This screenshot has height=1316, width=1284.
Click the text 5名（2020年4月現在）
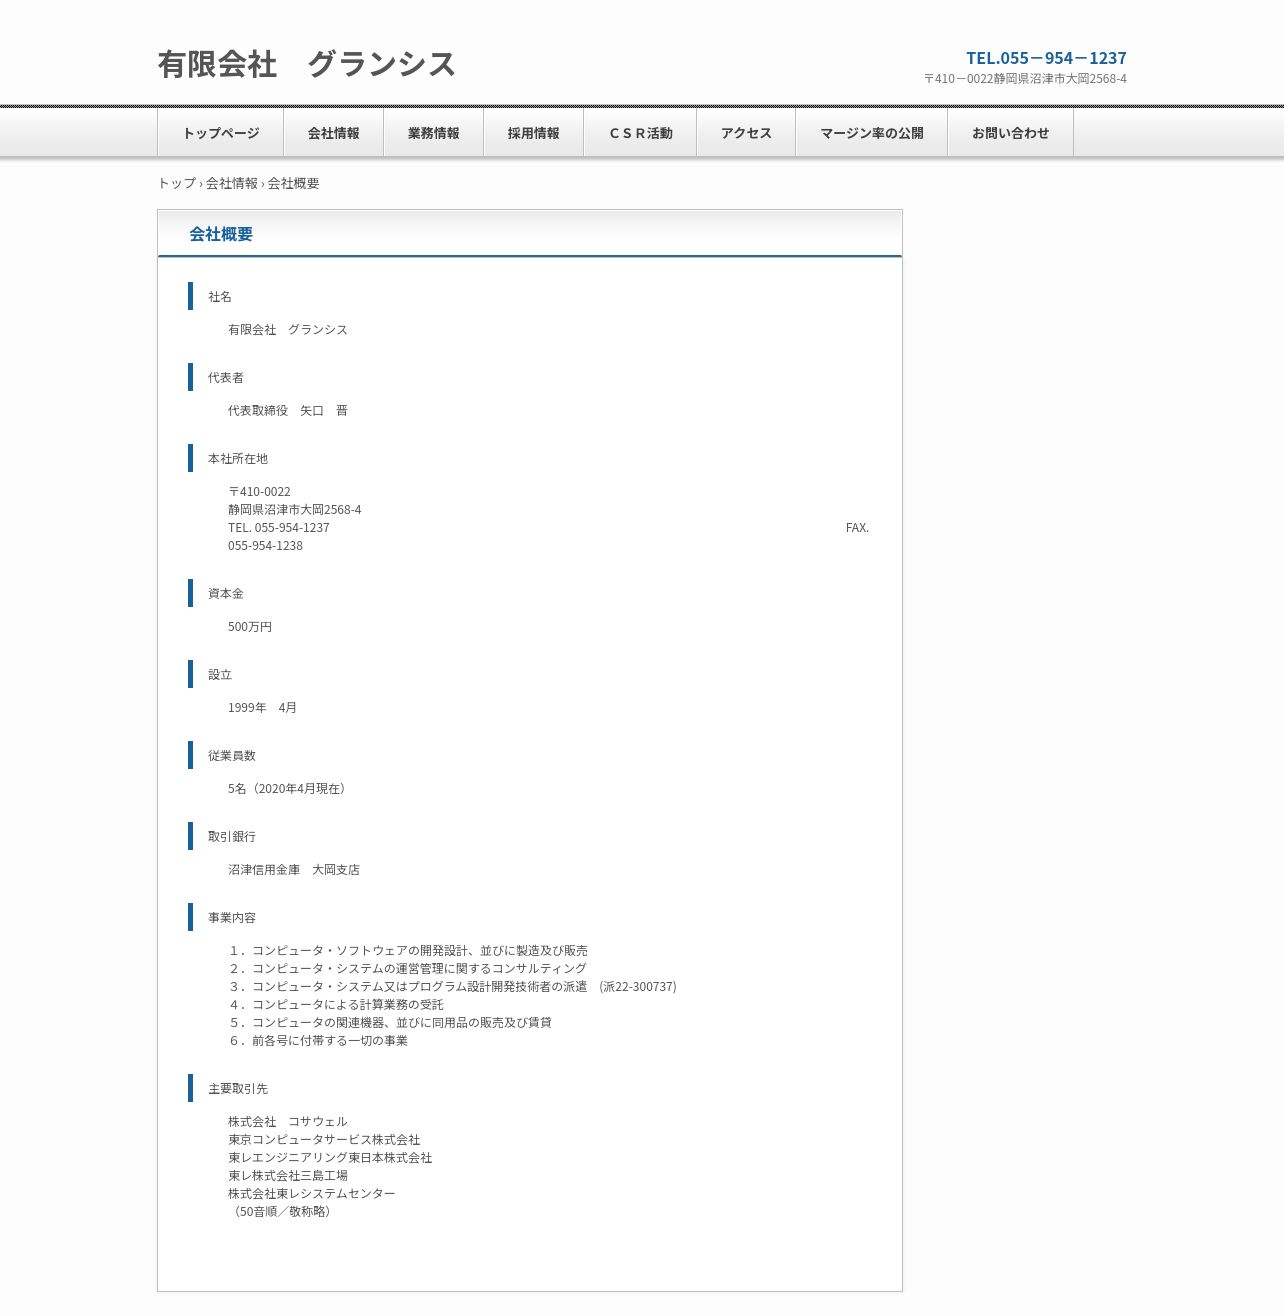click(289, 789)
